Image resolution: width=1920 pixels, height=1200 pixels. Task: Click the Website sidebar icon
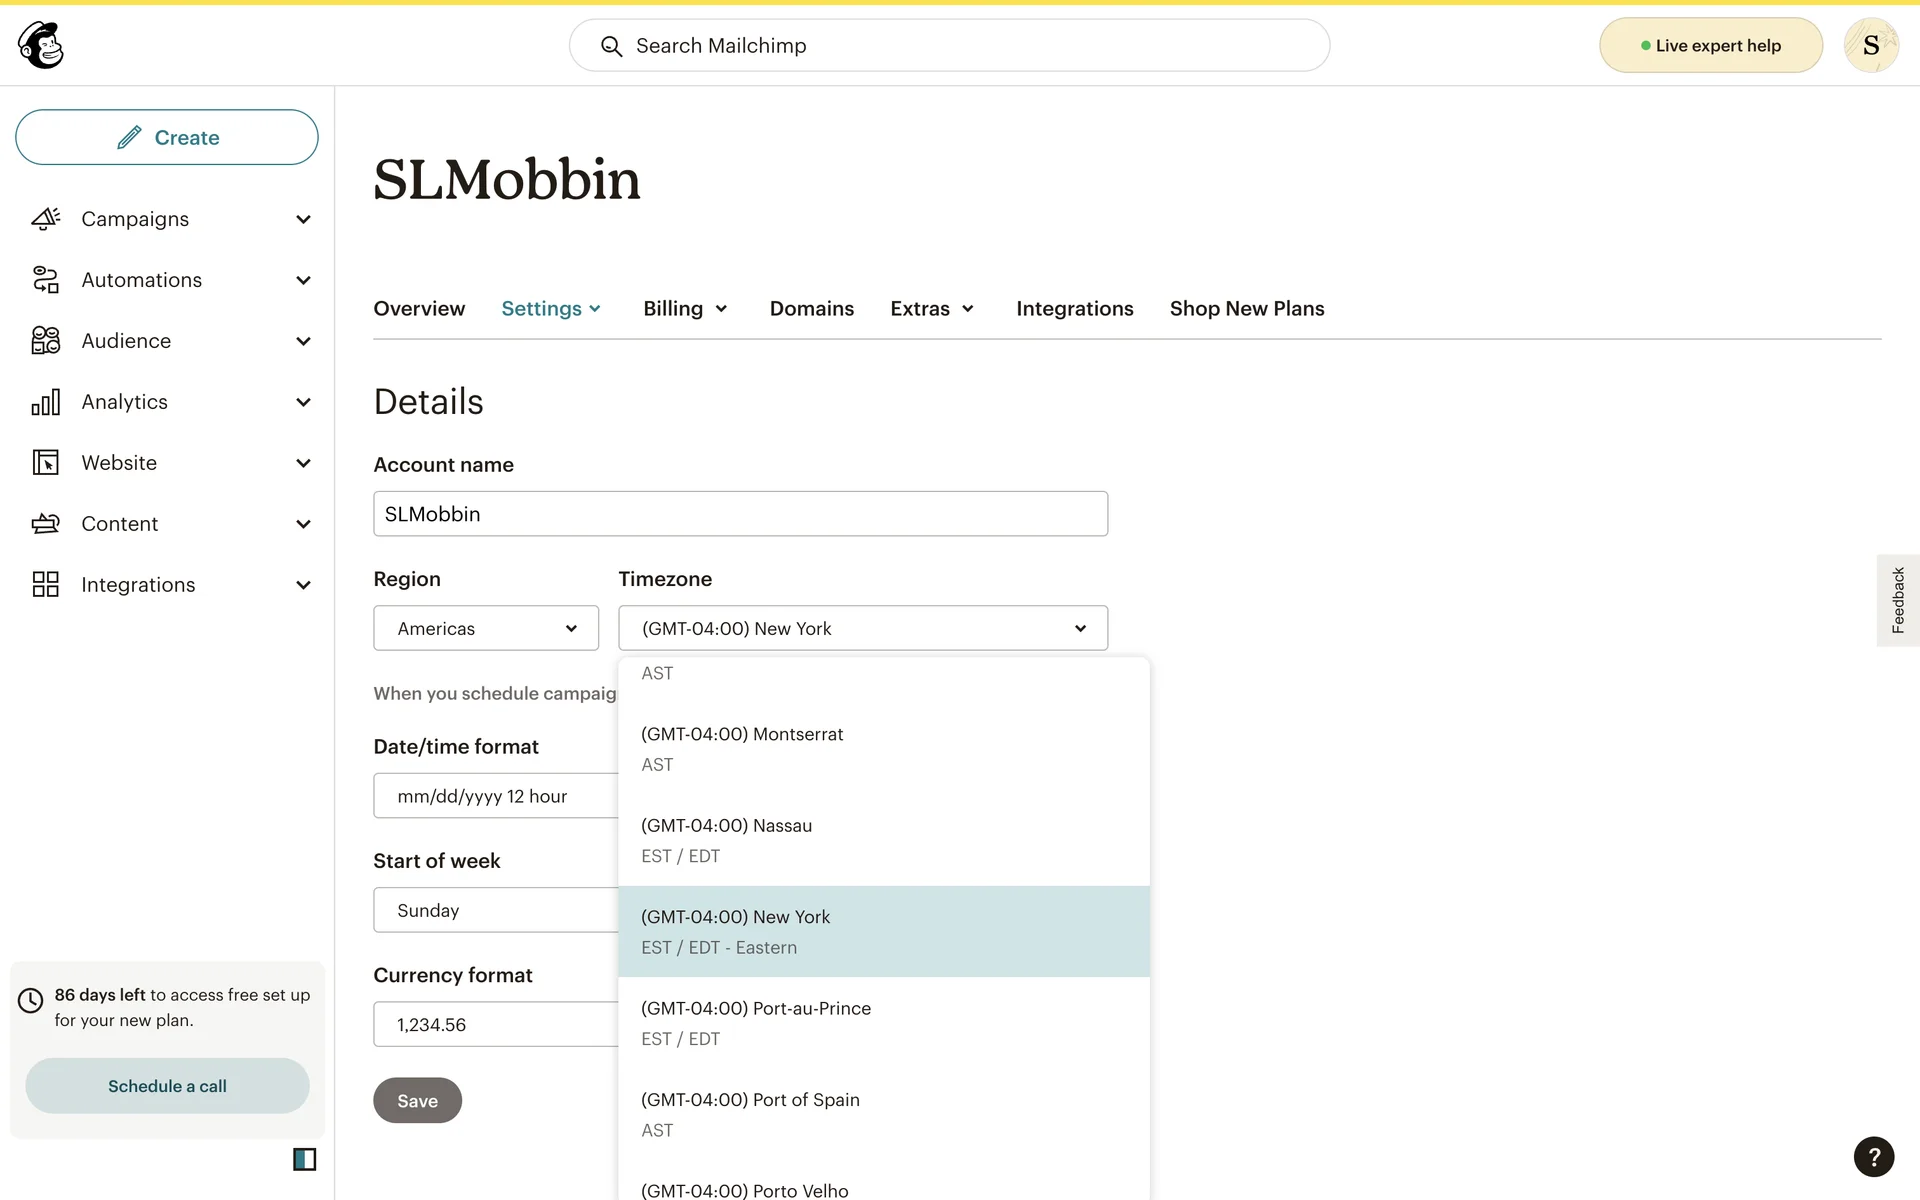click(x=46, y=463)
